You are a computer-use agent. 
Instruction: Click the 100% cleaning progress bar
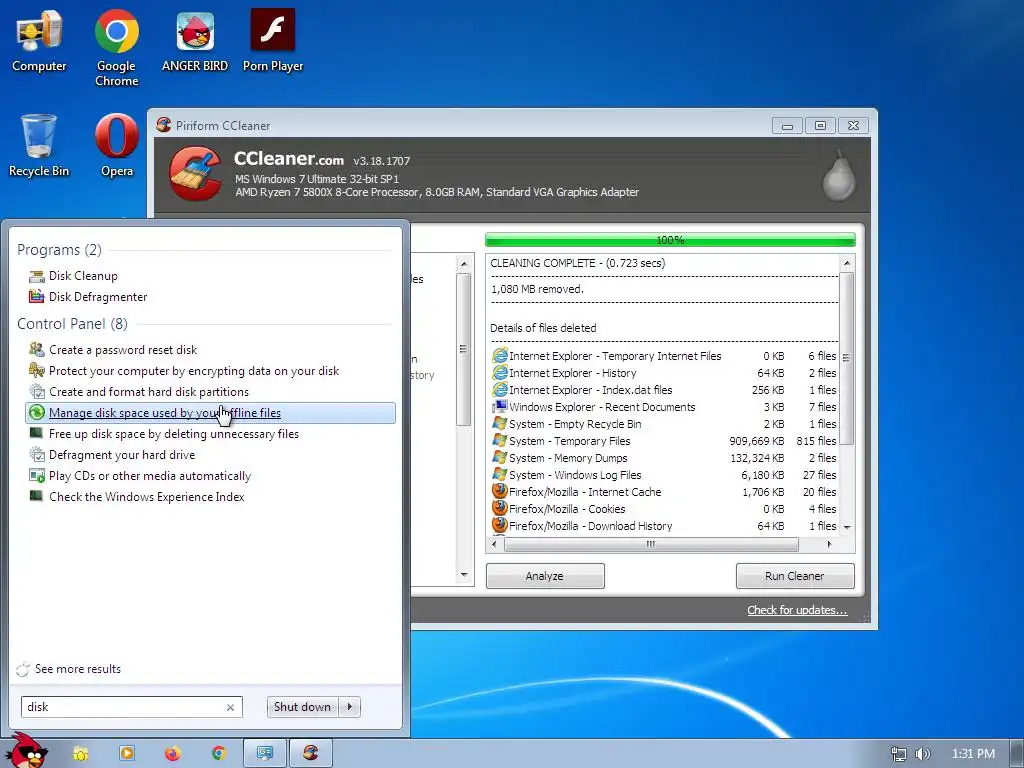point(670,240)
